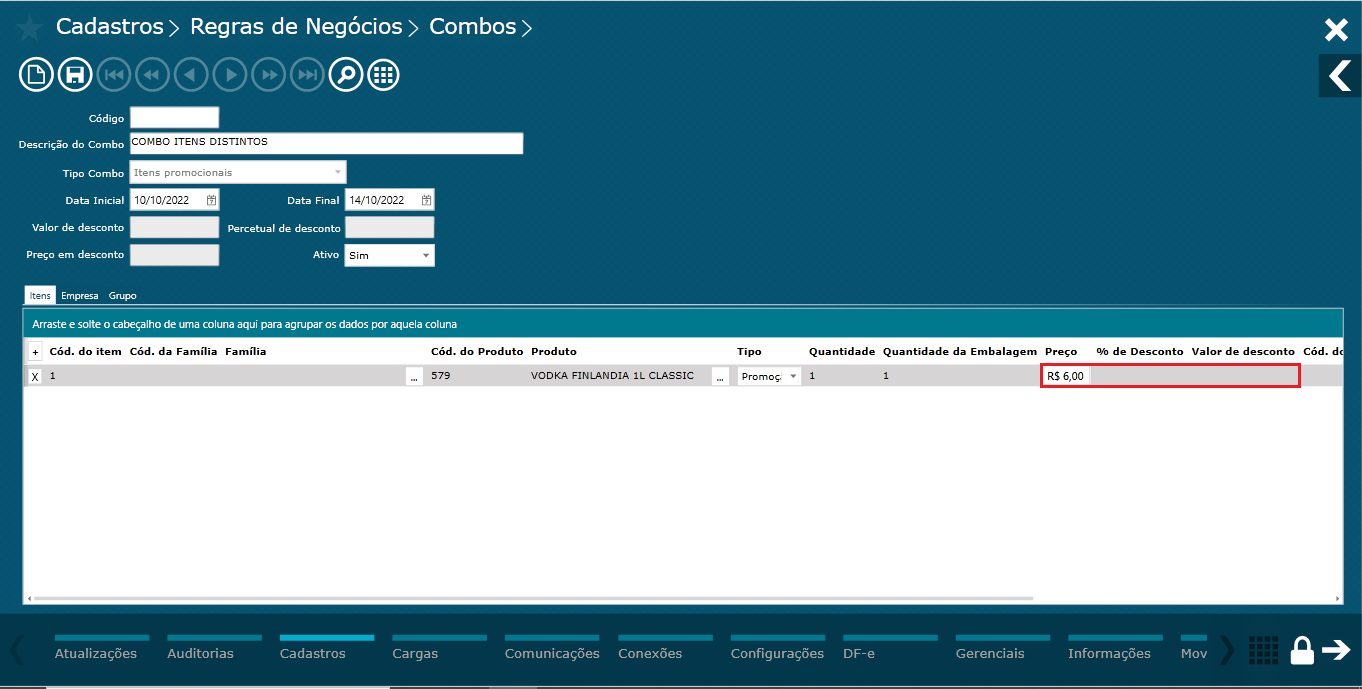This screenshot has height=689, width=1362.
Task: Switch to Empresa tab
Action: (79, 296)
